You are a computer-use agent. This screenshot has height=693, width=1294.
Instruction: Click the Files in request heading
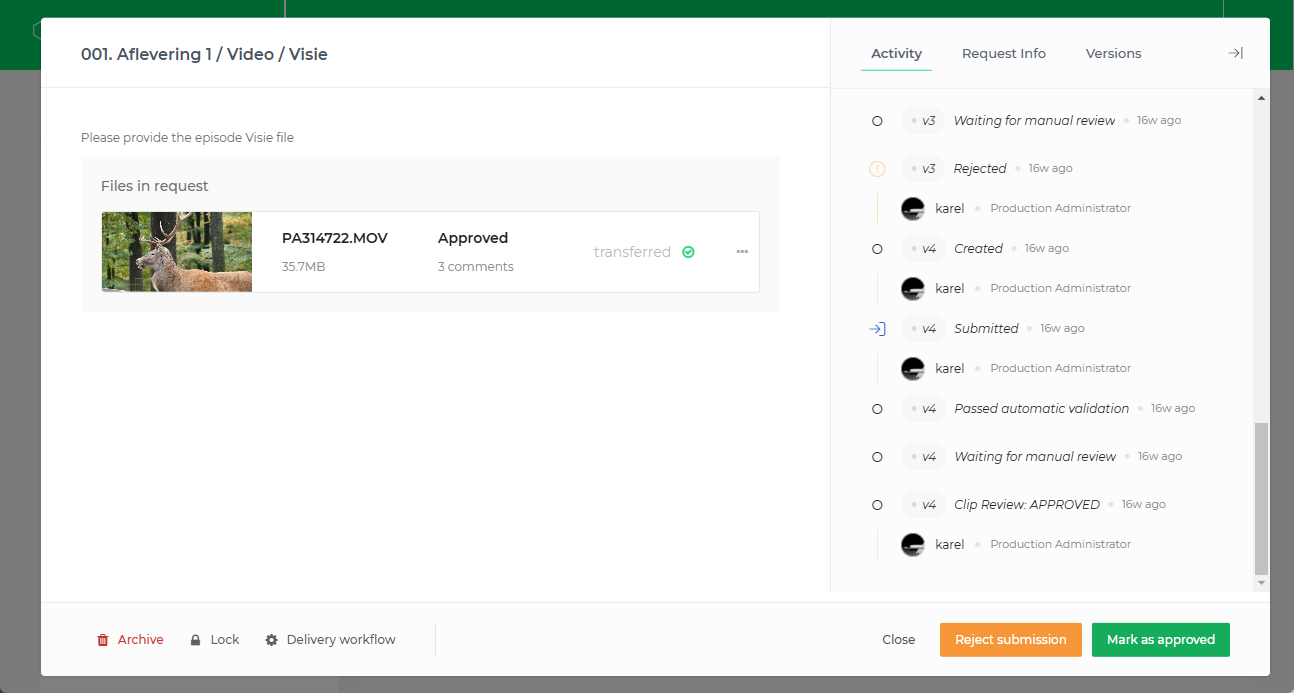point(155,186)
